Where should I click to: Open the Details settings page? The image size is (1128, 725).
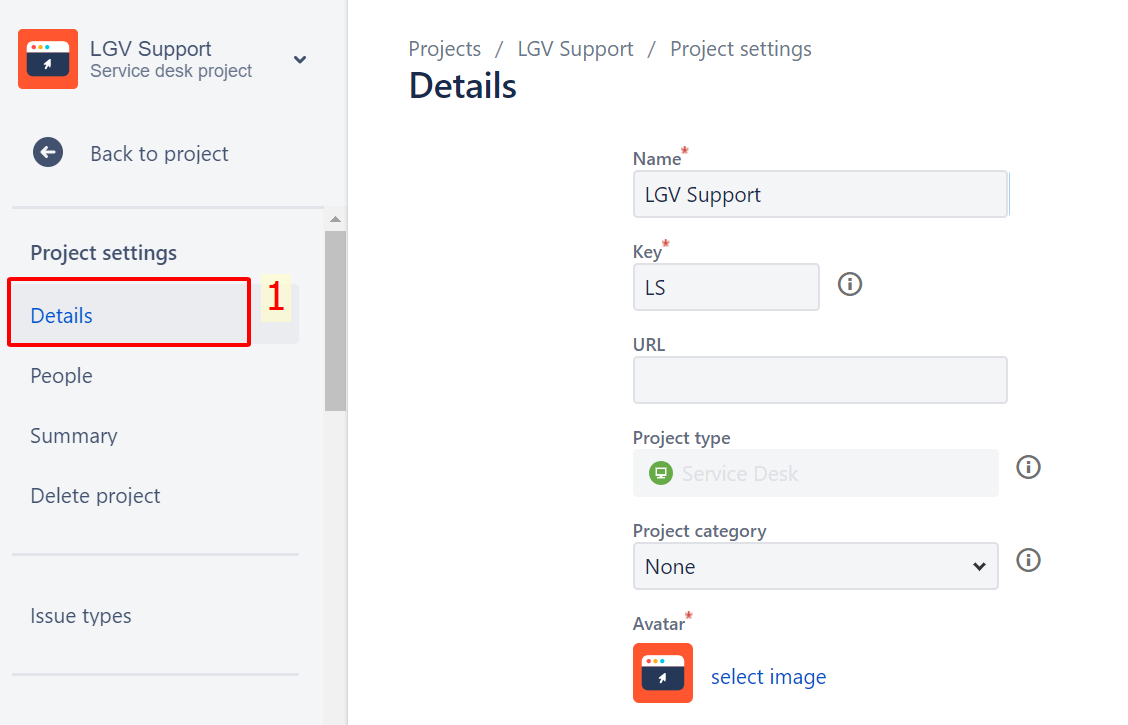click(62, 316)
